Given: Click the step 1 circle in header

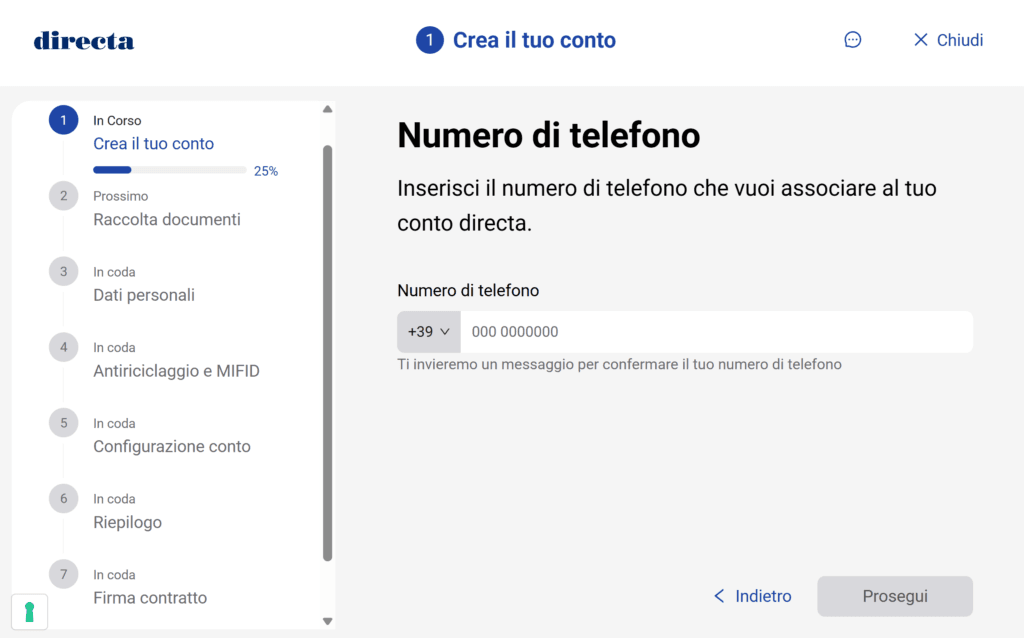Looking at the screenshot, I should click(x=429, y=40).
